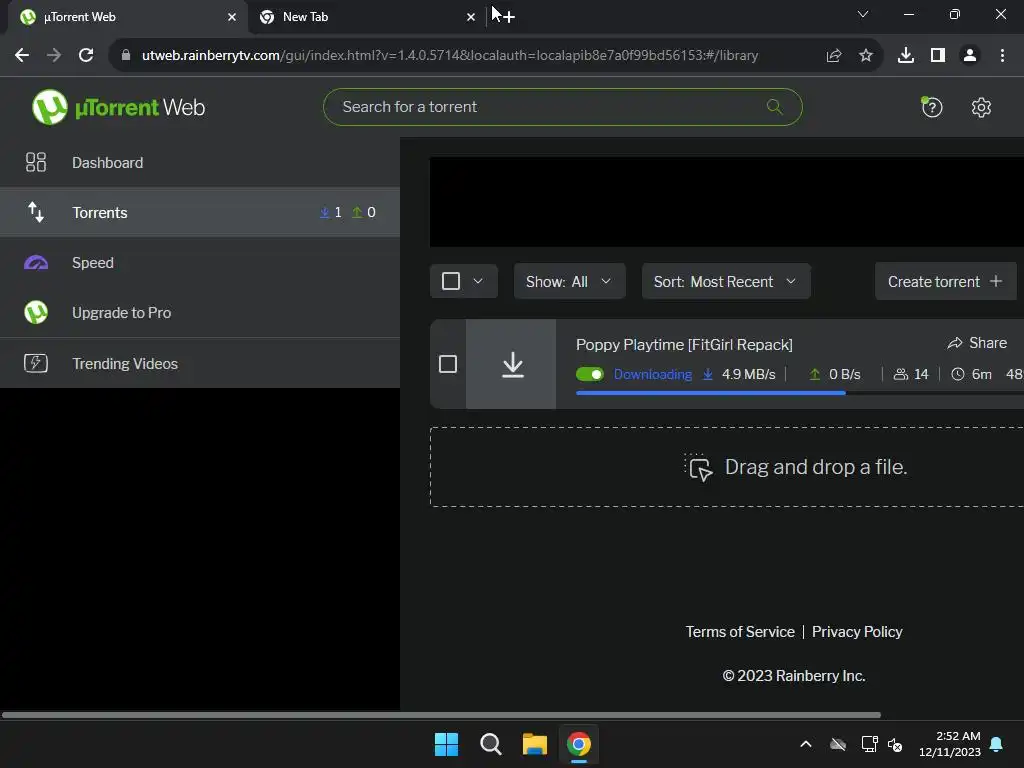
Task: Open Privacy Policy link
Action: pos(857,632)
